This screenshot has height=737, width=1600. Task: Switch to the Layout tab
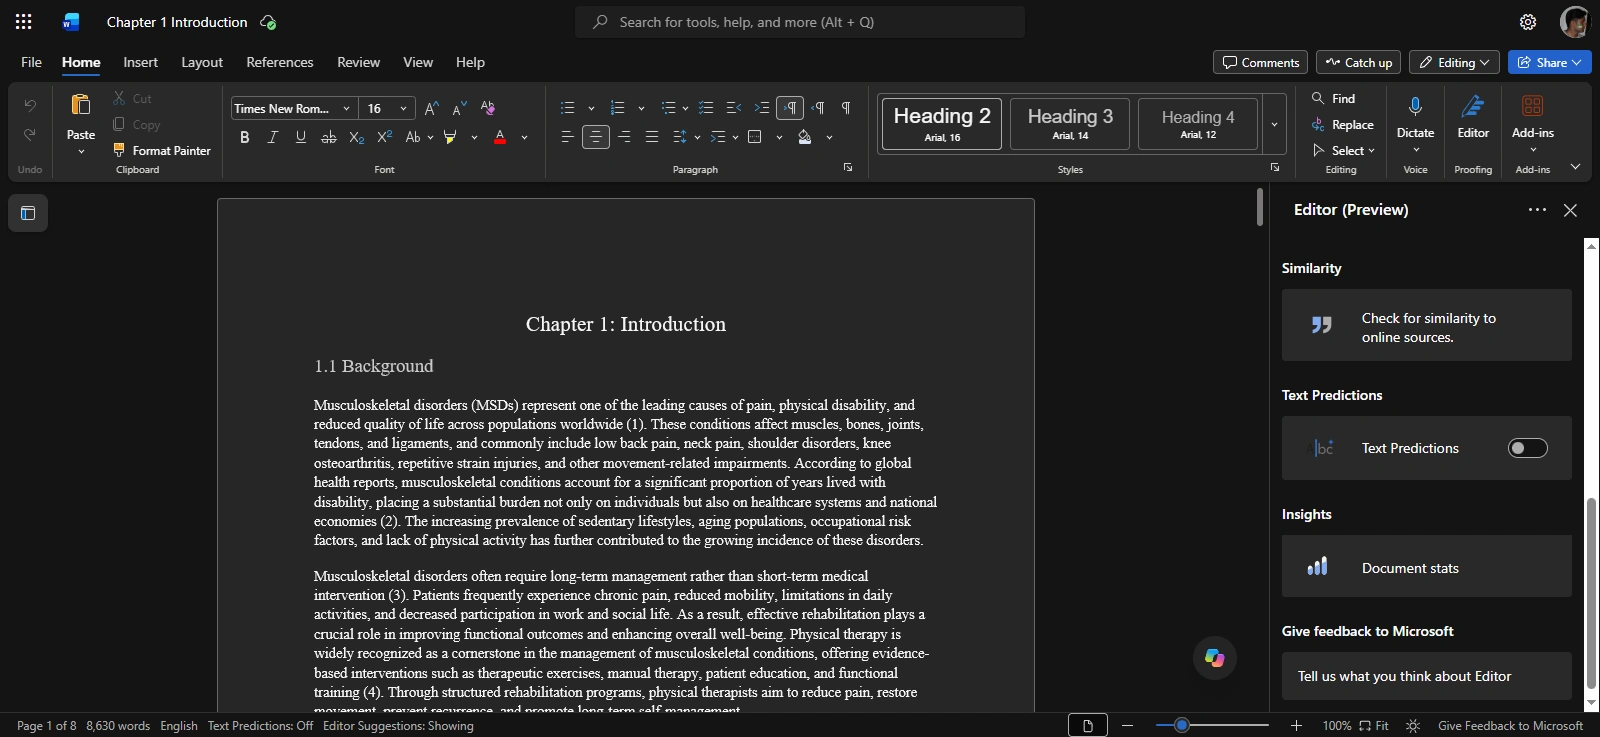point(202,62)
